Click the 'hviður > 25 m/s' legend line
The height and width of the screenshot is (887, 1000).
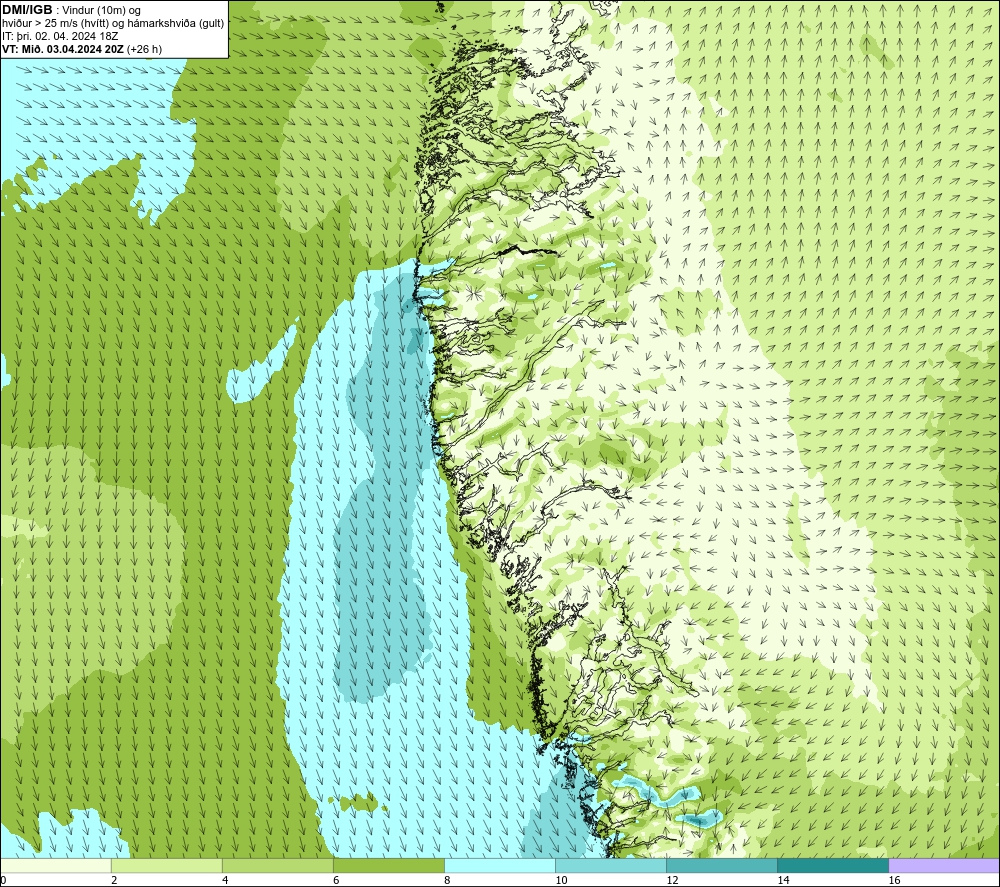114,24
